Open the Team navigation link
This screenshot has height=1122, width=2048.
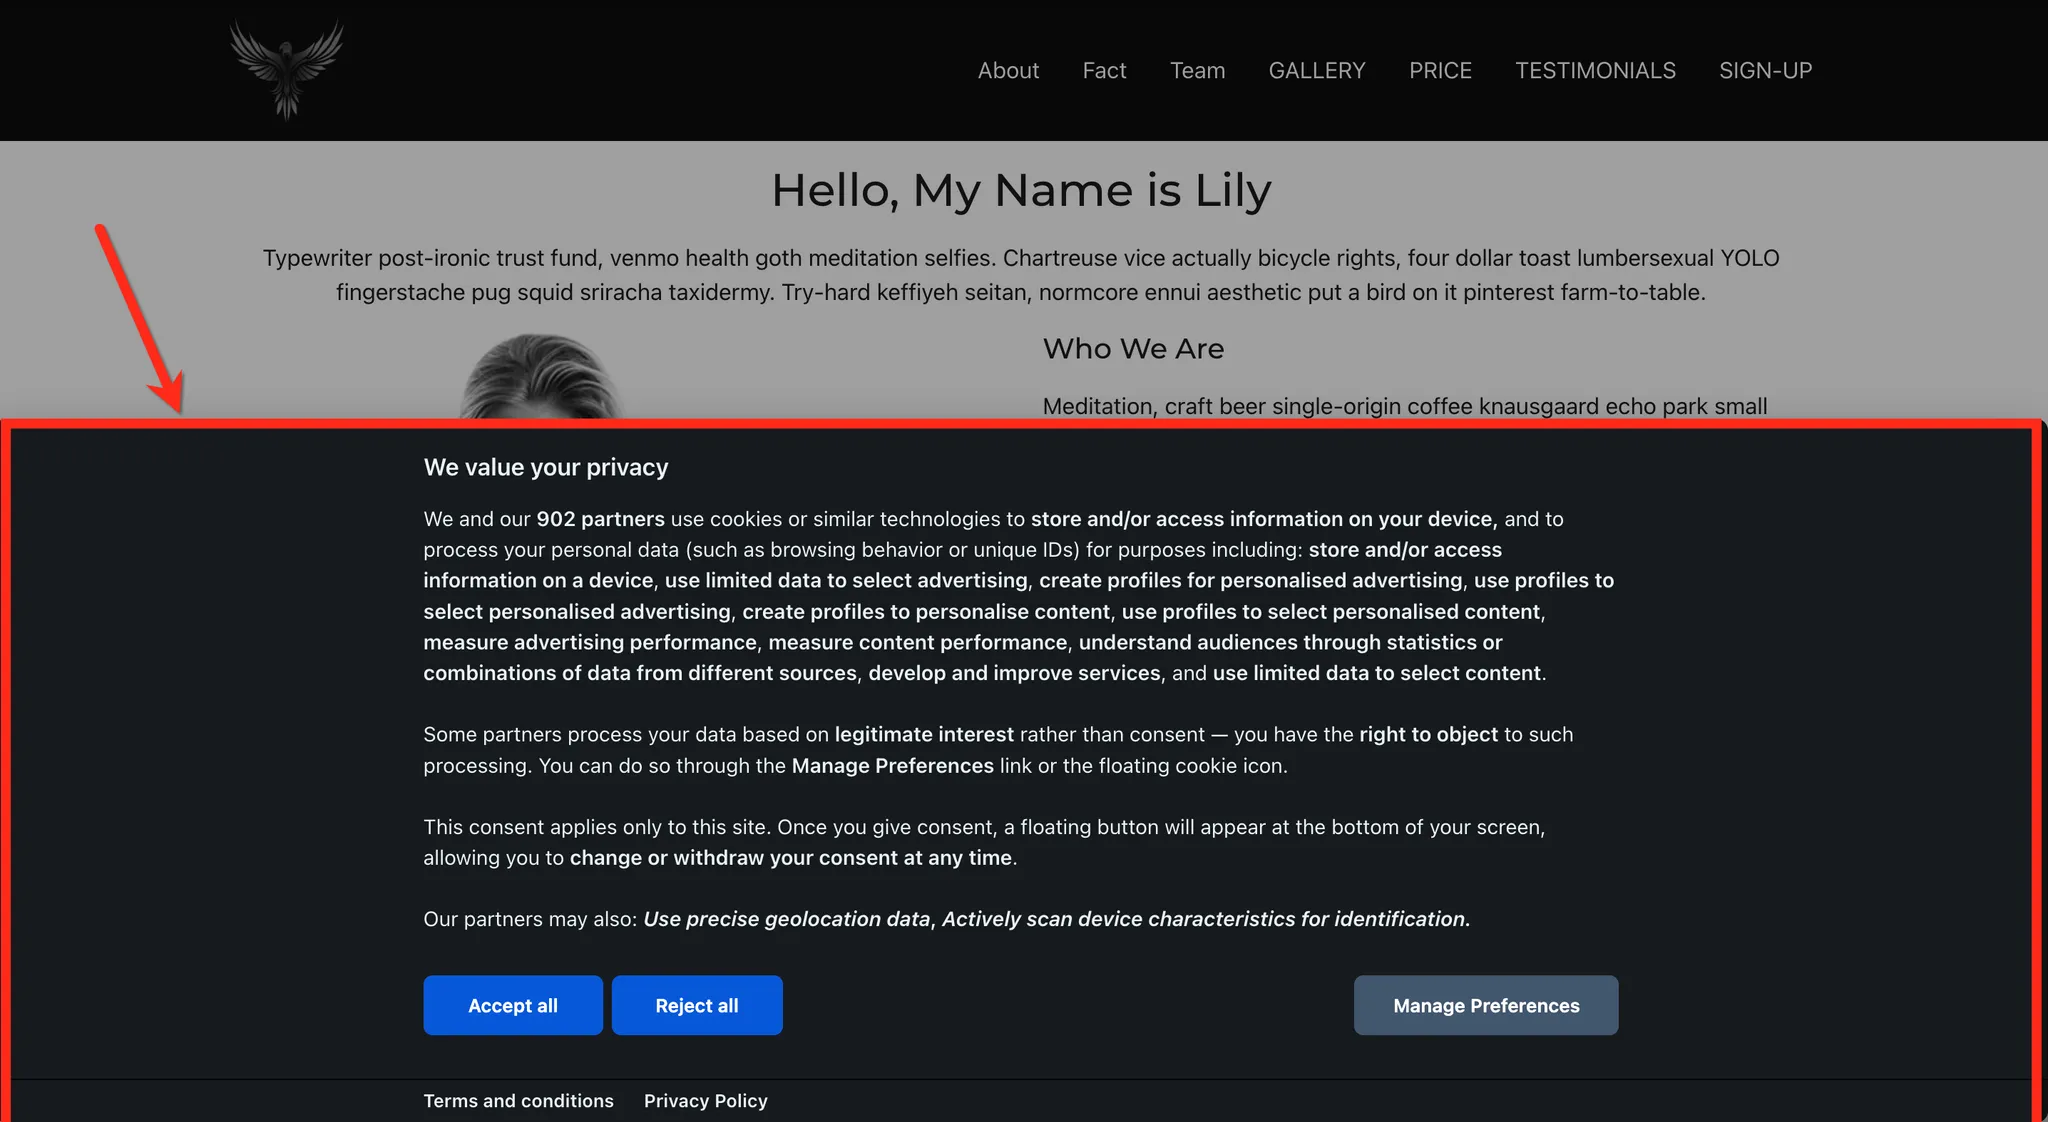1197,71
